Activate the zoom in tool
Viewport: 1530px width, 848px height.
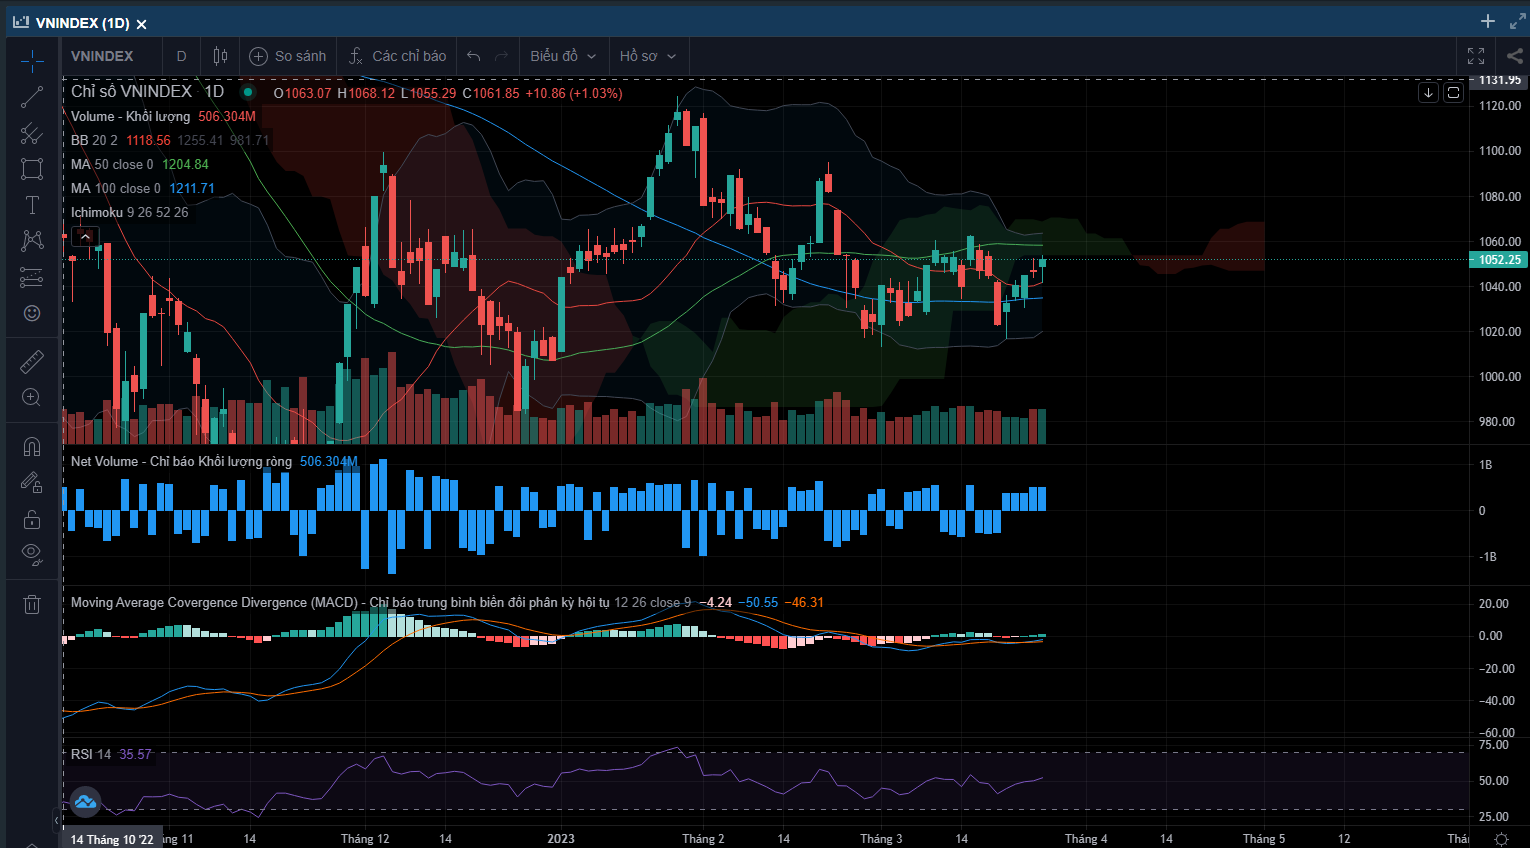point(32,397)
